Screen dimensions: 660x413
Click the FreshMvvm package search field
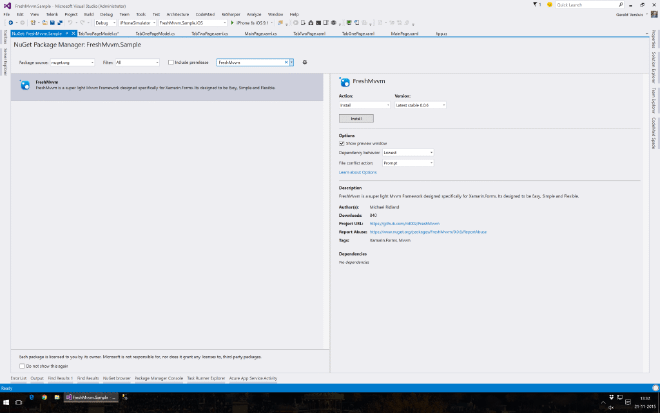pos(250,62)
